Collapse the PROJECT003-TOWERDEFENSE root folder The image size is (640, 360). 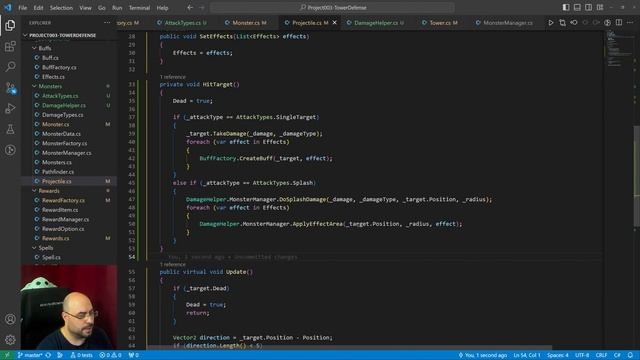coord(62,36)
